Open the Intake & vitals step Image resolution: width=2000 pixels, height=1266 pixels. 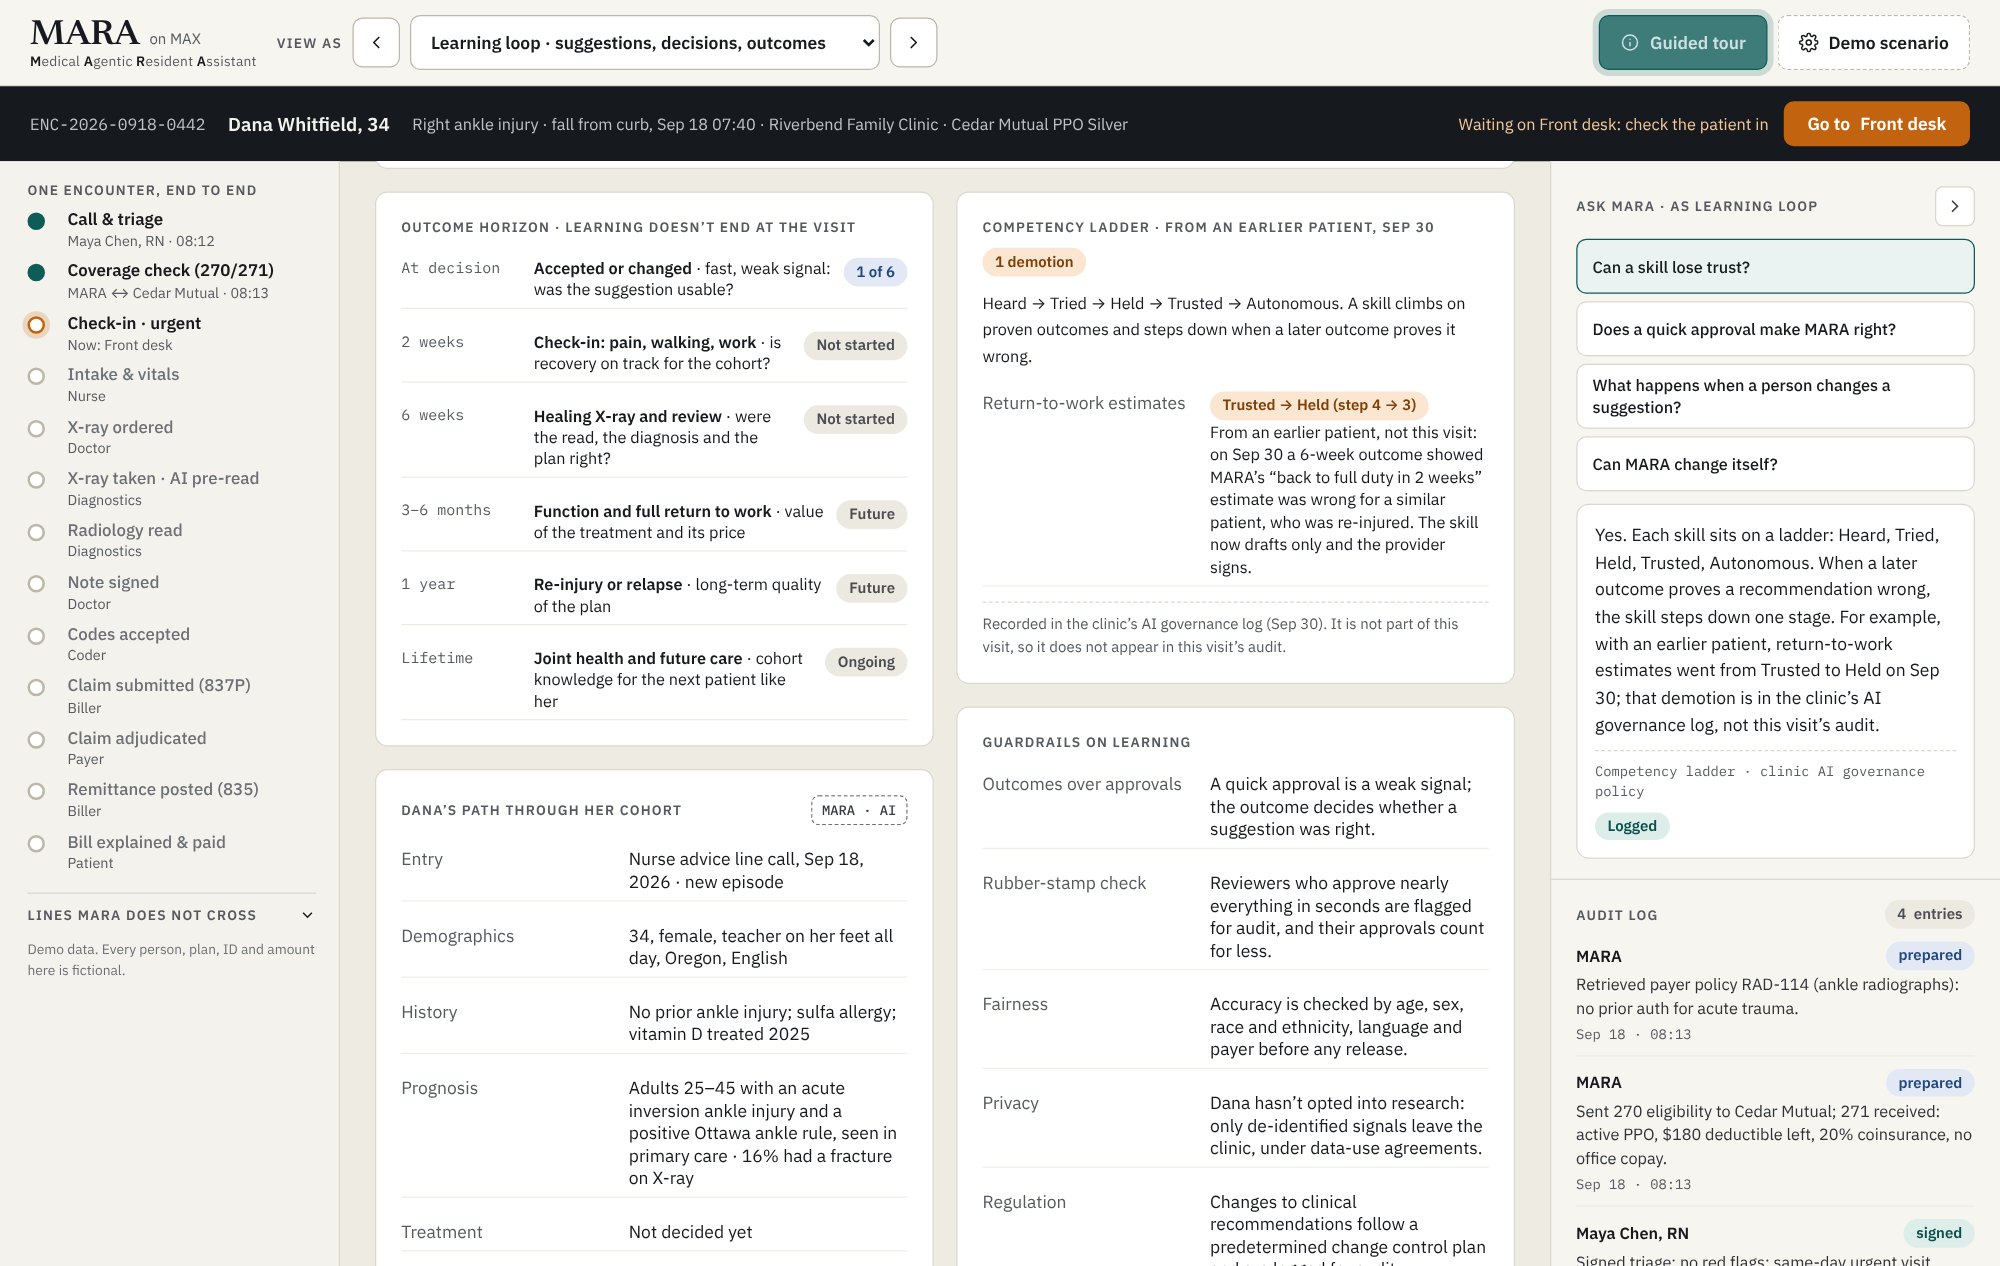click(171, 384)
